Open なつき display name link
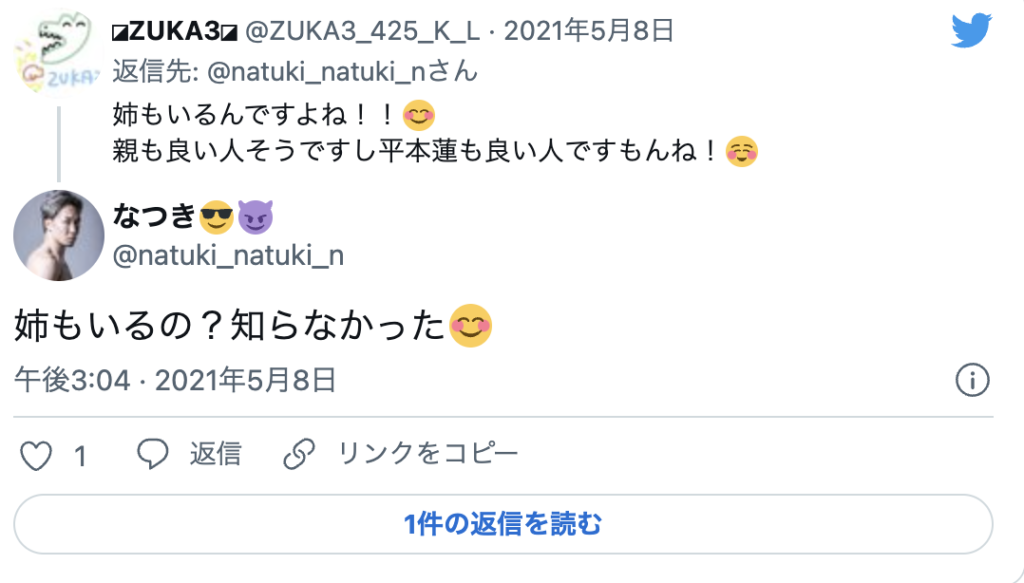This screenshot has height=583, width=1024. pyautogui.click(x=192, y=217)
